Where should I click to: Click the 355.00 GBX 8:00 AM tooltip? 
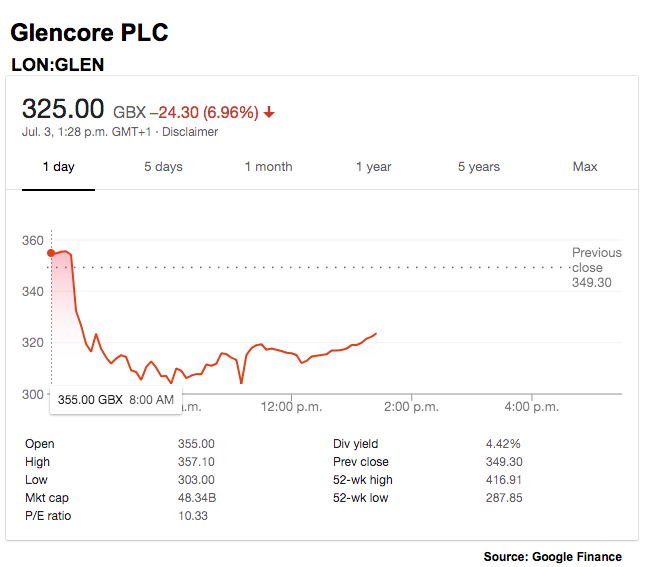tap(115, 400)
